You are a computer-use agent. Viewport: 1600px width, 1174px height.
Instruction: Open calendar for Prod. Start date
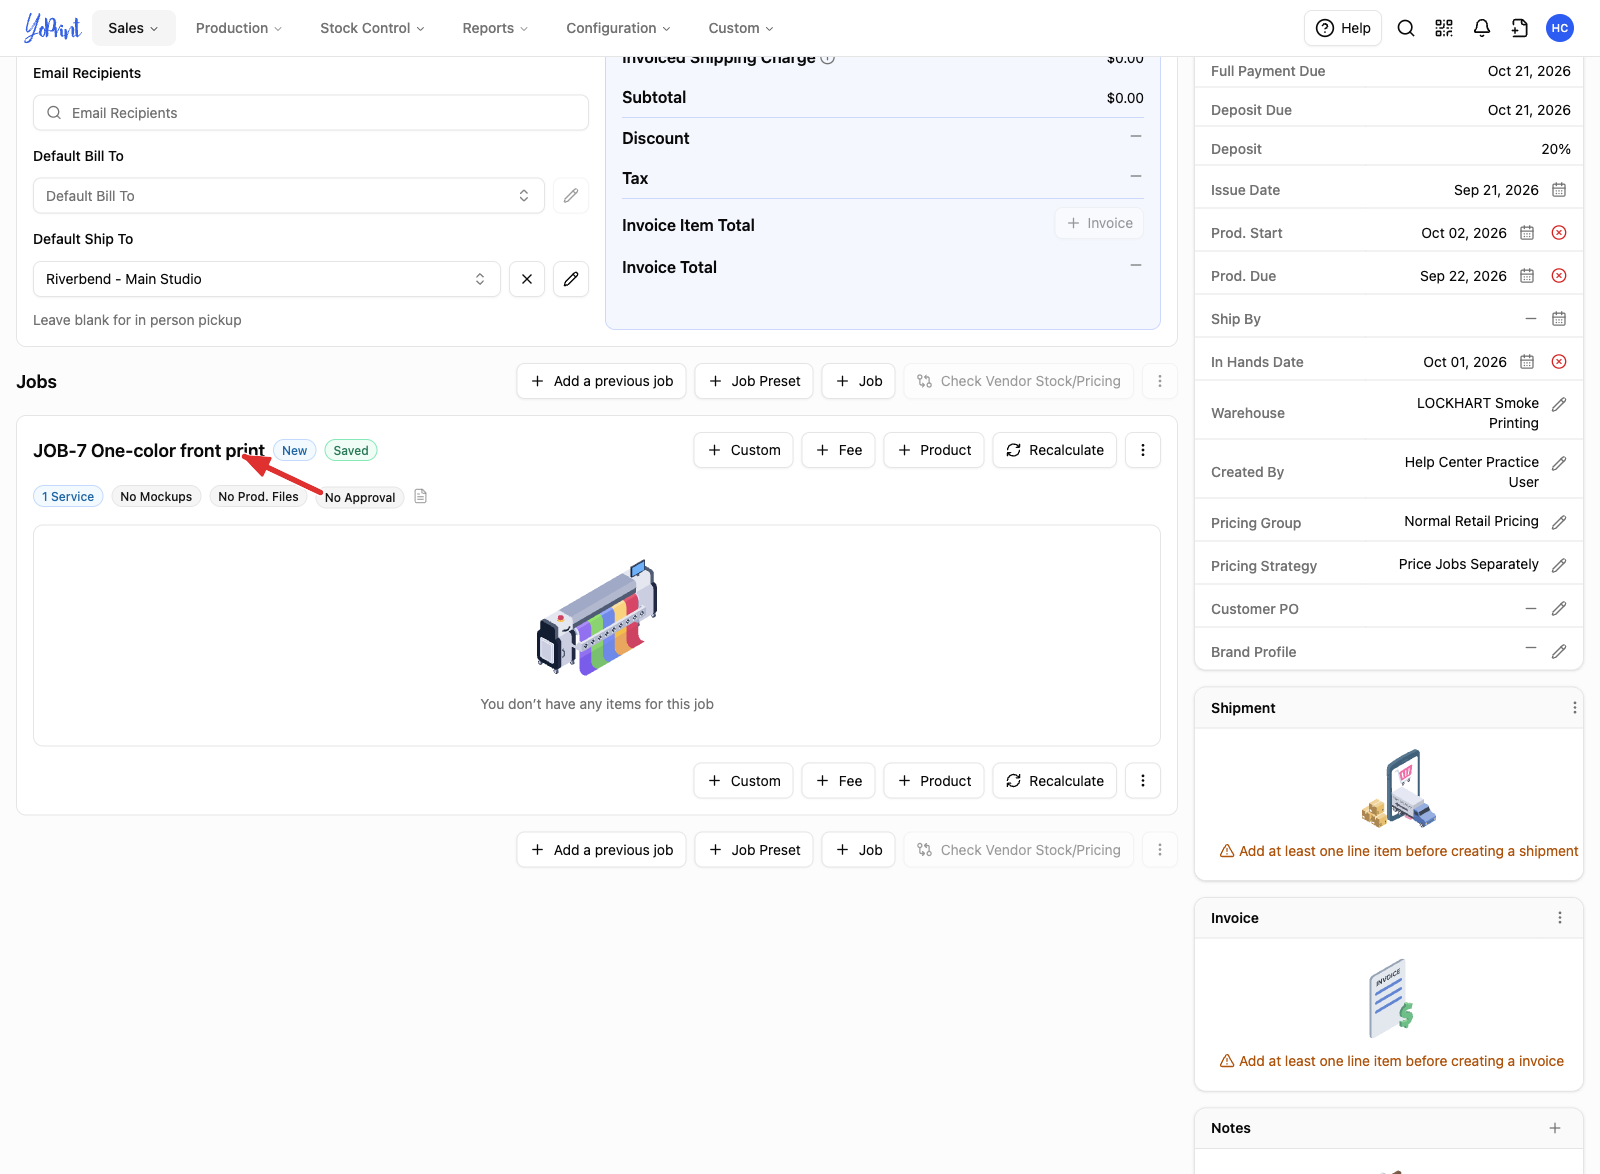point(1527,233)
